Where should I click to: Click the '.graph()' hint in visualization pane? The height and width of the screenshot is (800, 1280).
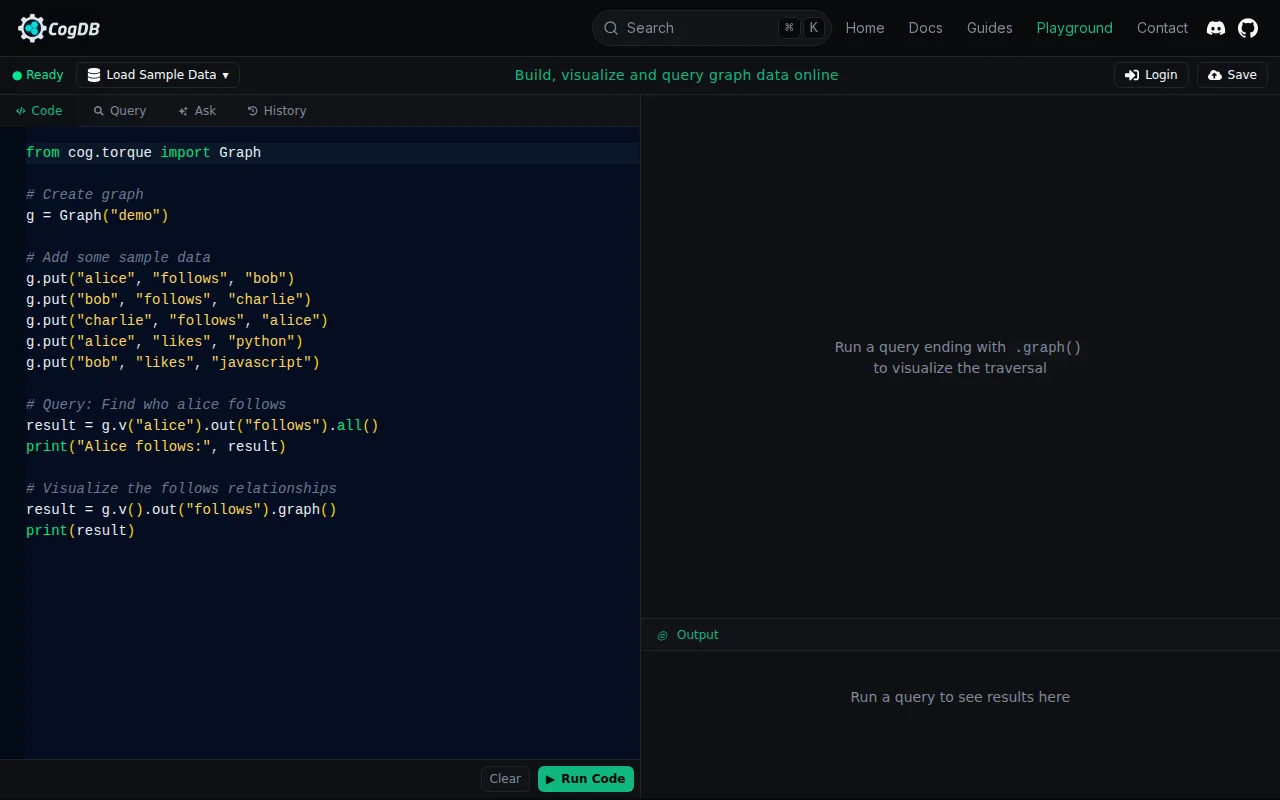pyautogui.click(x=1048, y=348)
